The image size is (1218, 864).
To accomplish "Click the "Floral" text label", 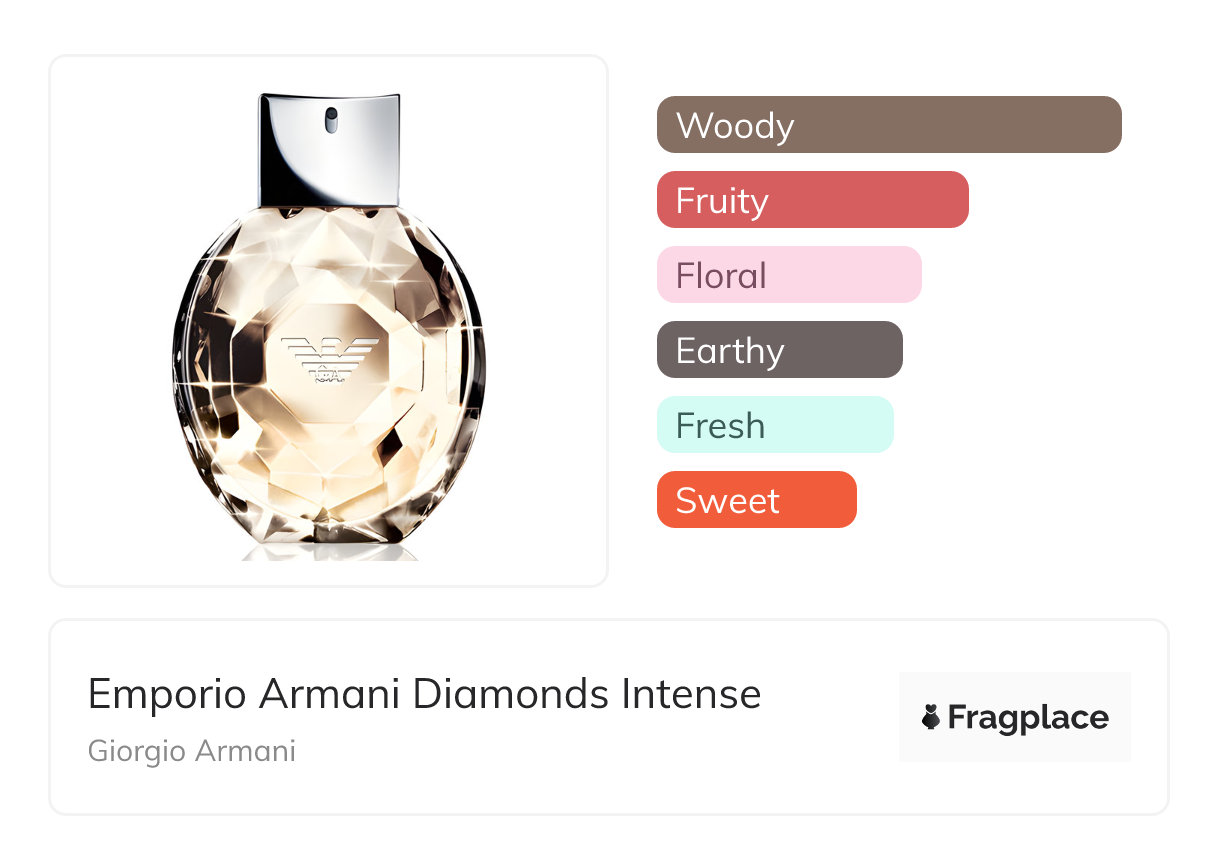I will 721,276.
